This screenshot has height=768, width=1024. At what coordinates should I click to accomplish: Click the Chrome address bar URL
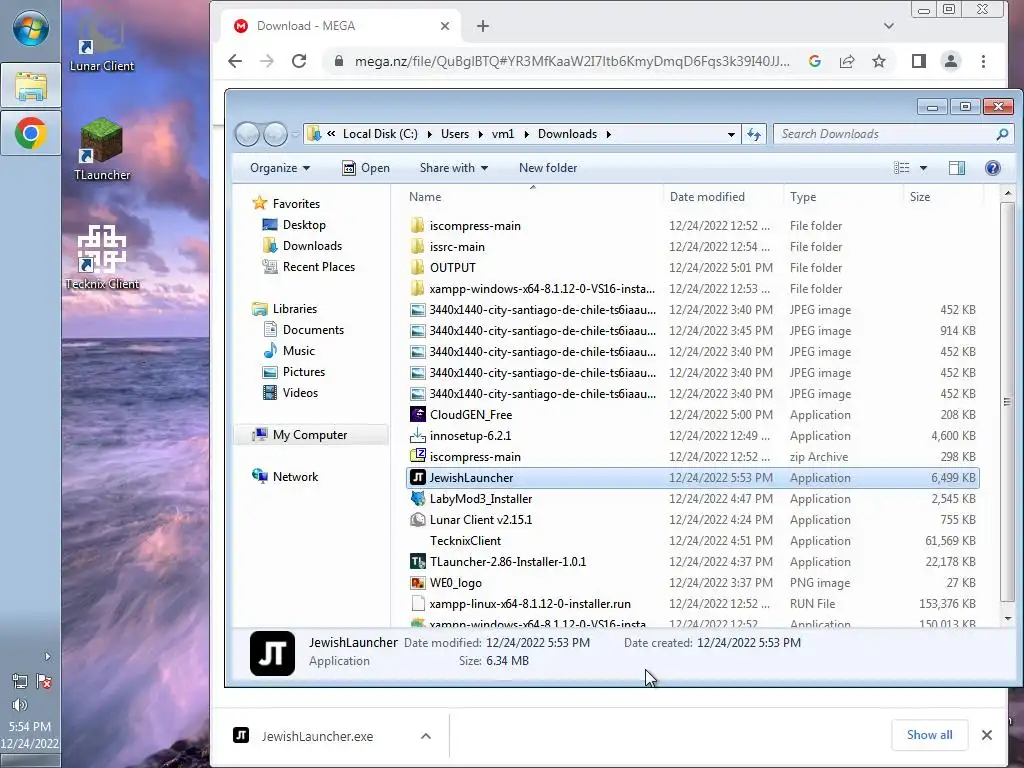tap(572, 61)
